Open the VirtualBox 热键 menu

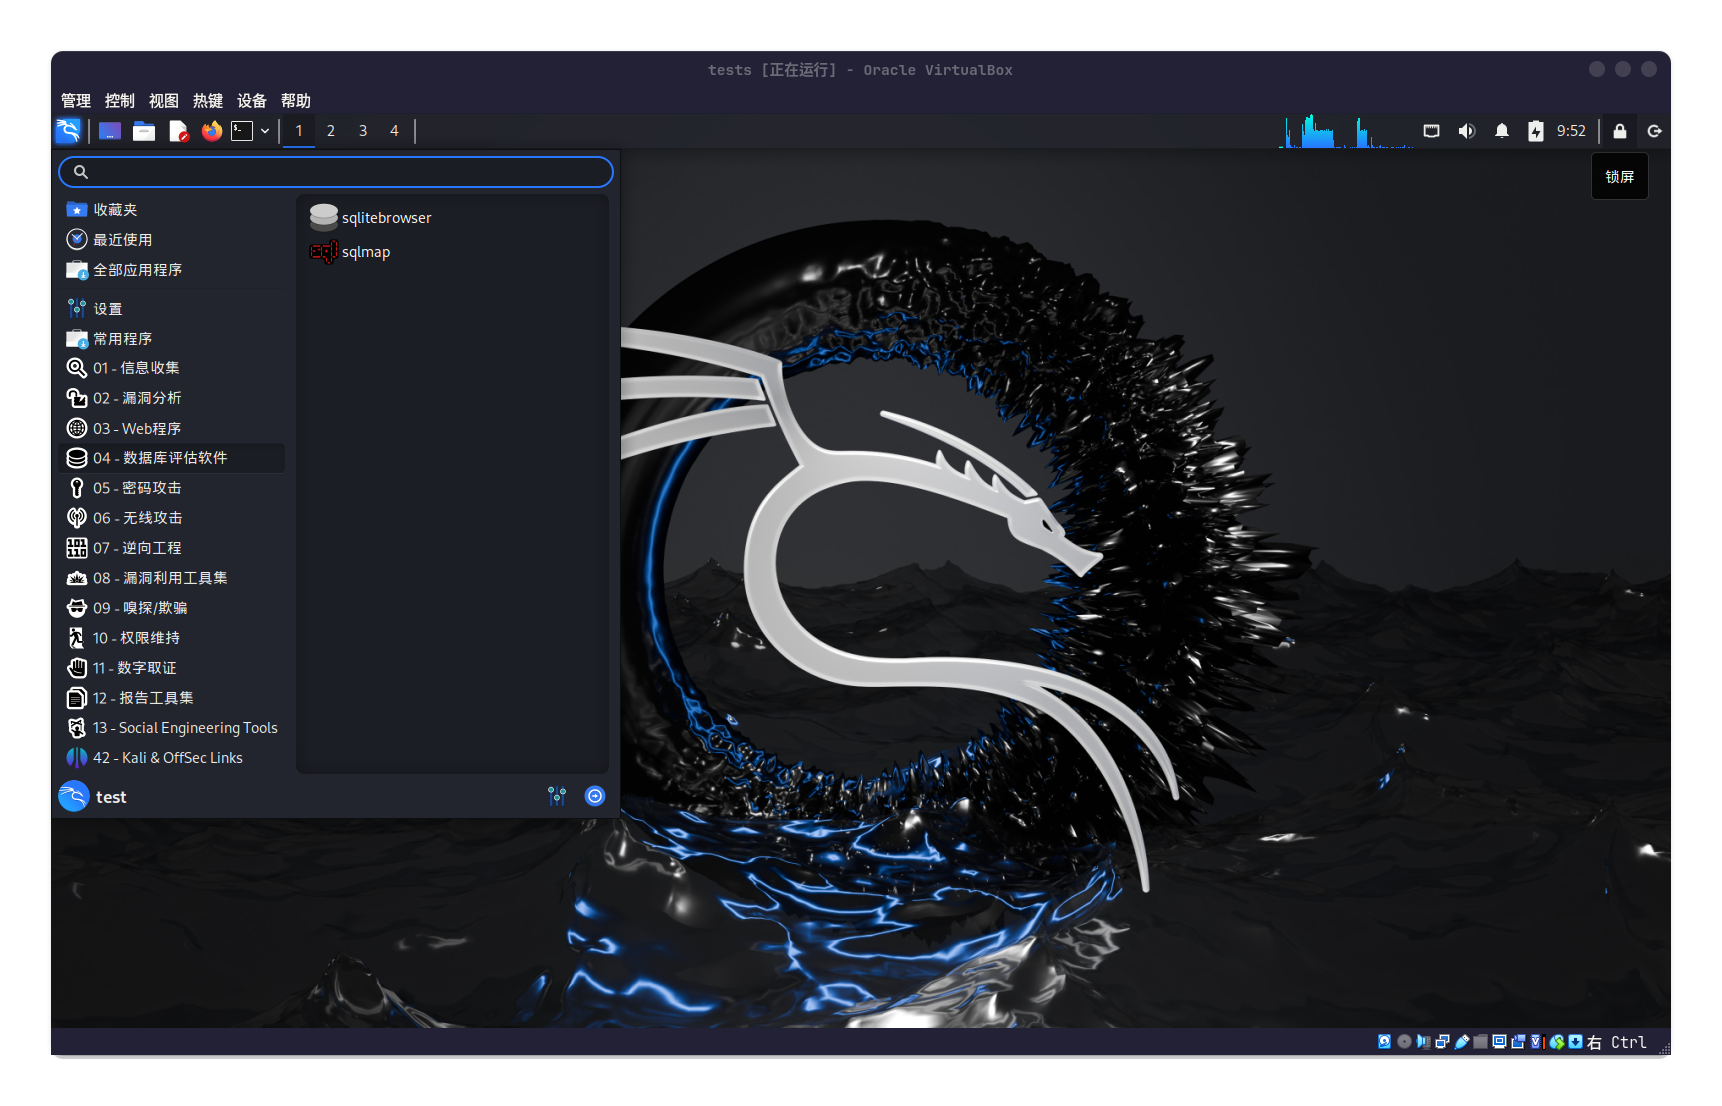click(x=208, y=101)
